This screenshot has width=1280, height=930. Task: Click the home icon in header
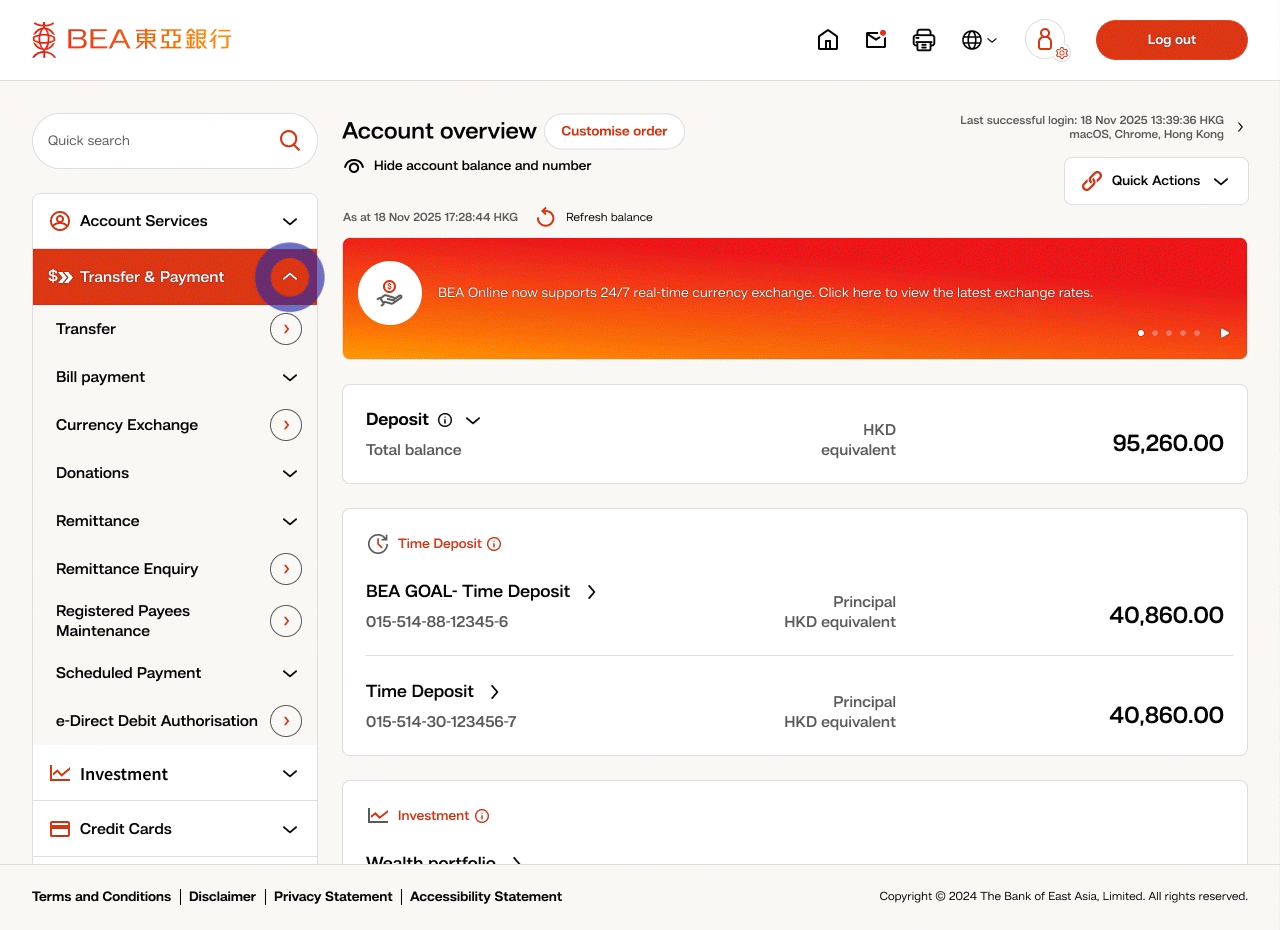(x=828, y=40)
